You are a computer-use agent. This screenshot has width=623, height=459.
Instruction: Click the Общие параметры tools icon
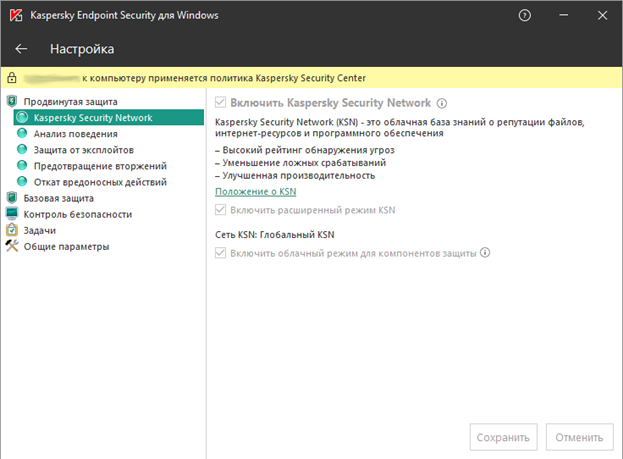(x=12, y=246)
